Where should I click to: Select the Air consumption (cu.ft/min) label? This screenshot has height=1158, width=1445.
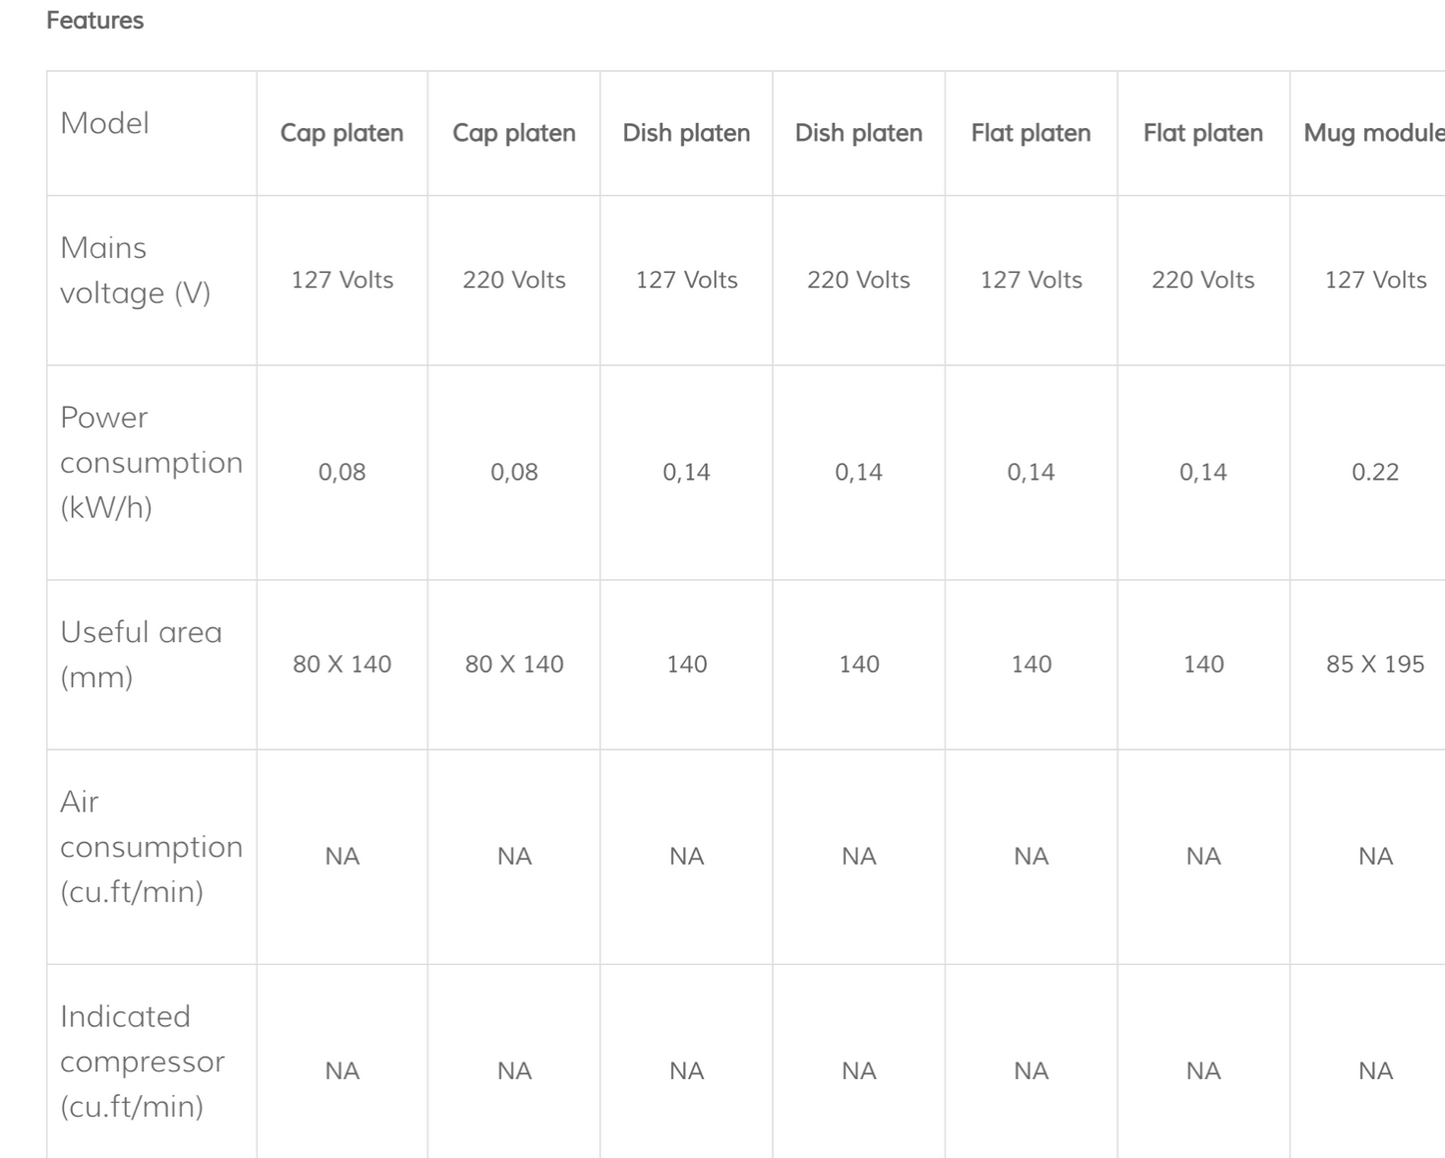coord(150,846)
